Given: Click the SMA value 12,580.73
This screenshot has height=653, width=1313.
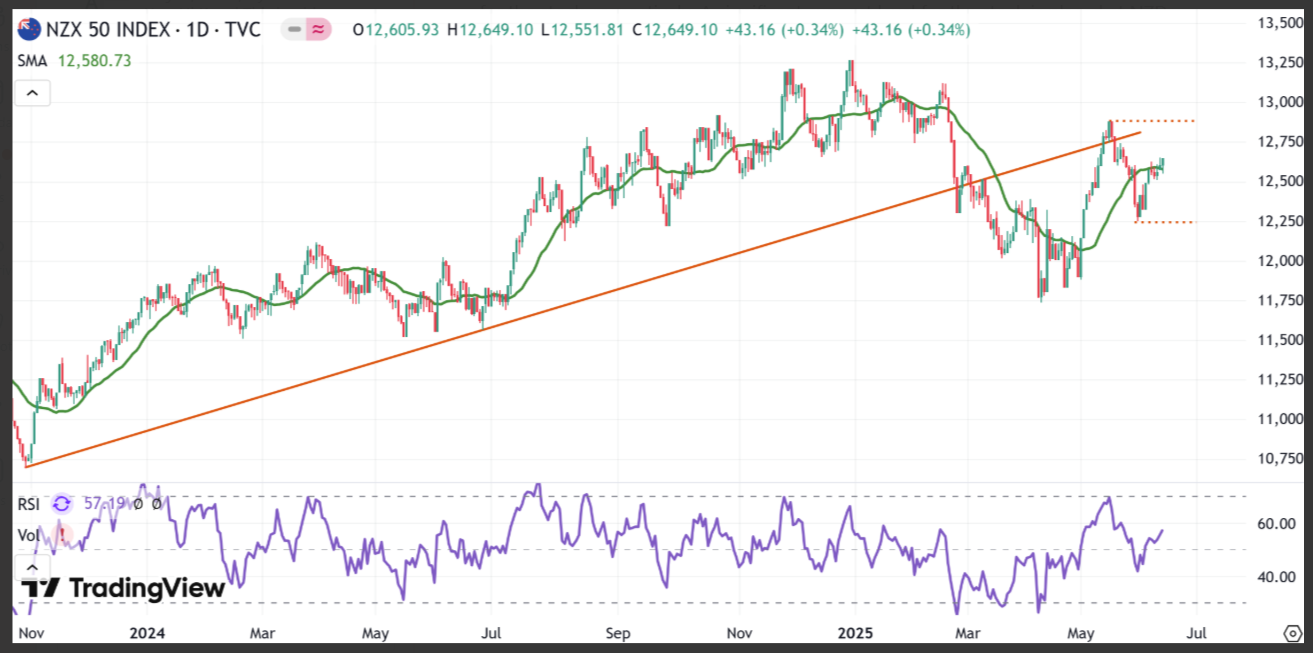Looking at the screenshot, I should pyautogui.click(x=94, y=61).
